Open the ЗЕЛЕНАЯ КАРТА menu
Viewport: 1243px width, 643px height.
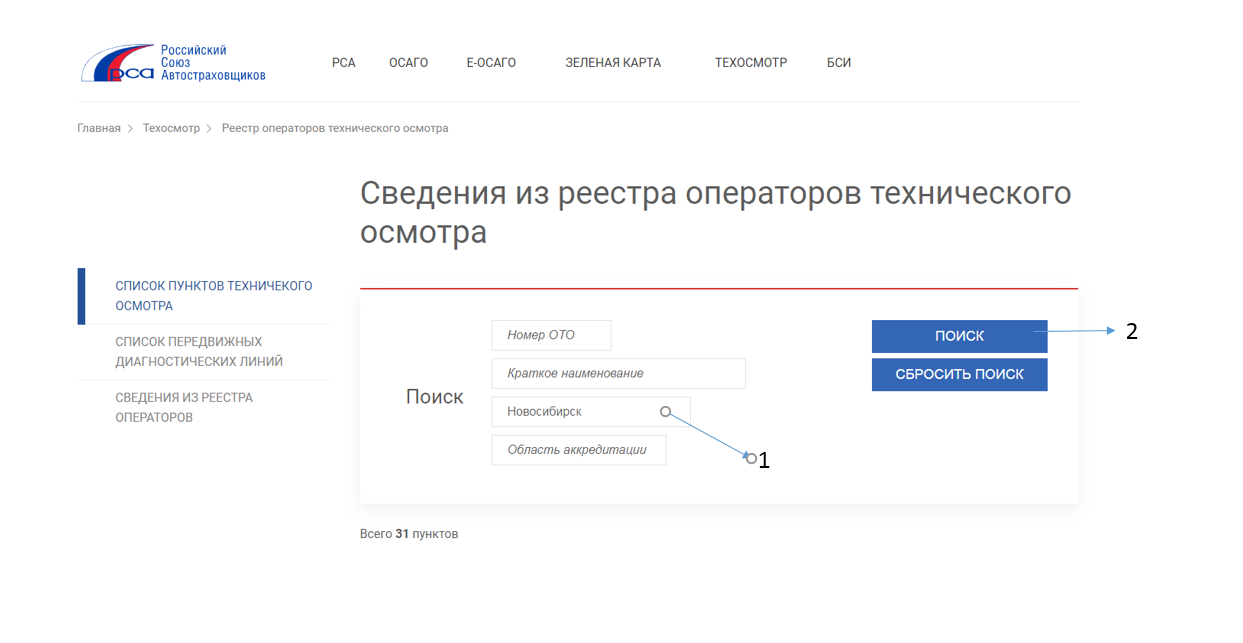click(612, 63)
